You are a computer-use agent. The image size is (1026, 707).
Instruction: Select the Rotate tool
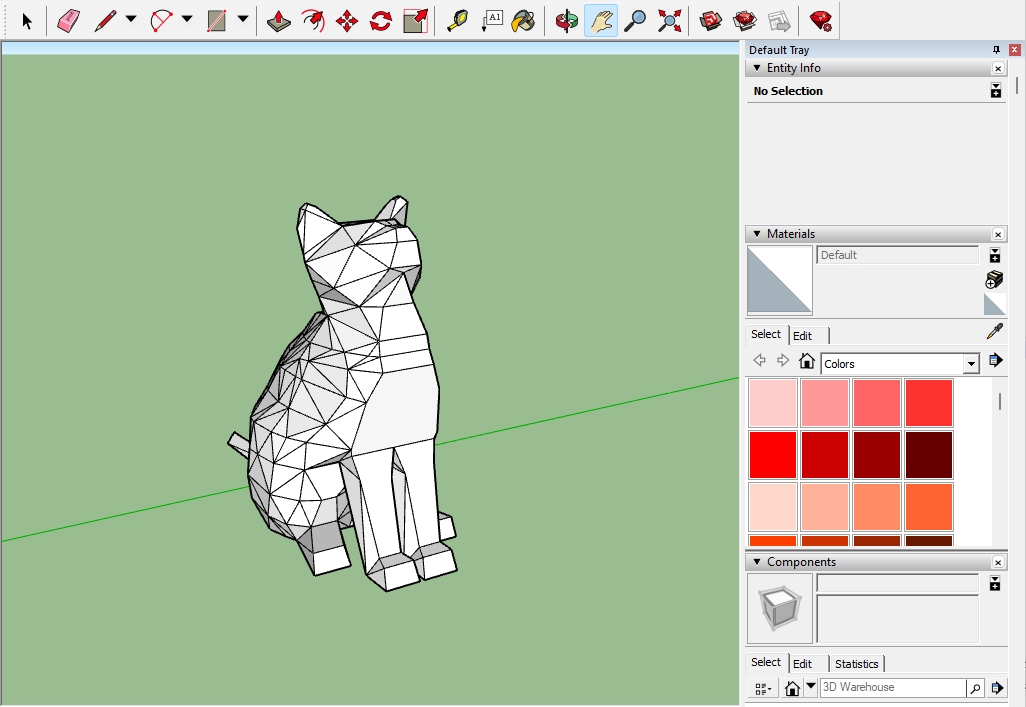pos(380,19)
